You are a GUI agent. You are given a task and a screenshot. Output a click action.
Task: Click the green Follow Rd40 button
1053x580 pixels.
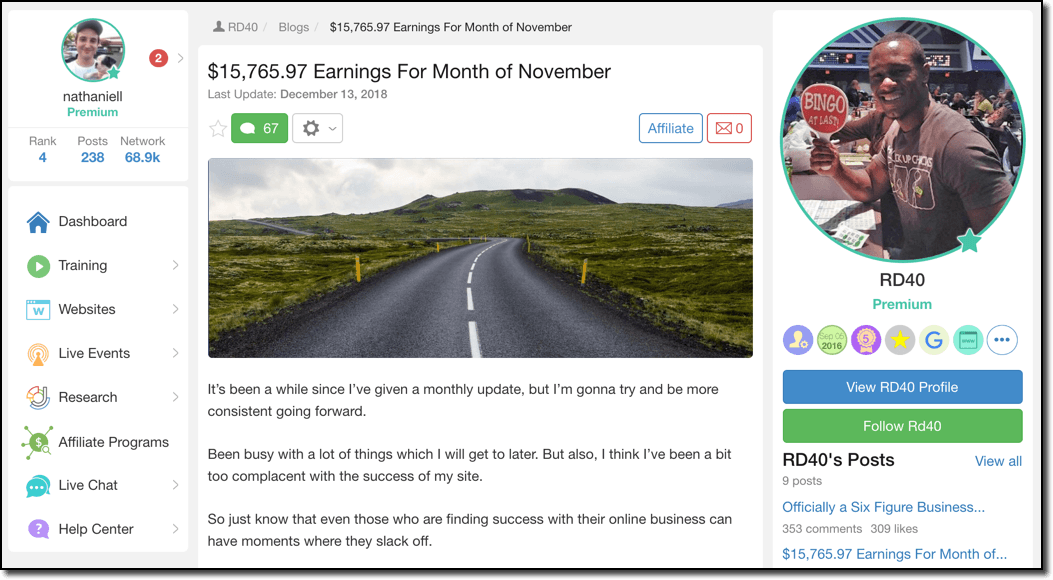[x=902, y=426]
